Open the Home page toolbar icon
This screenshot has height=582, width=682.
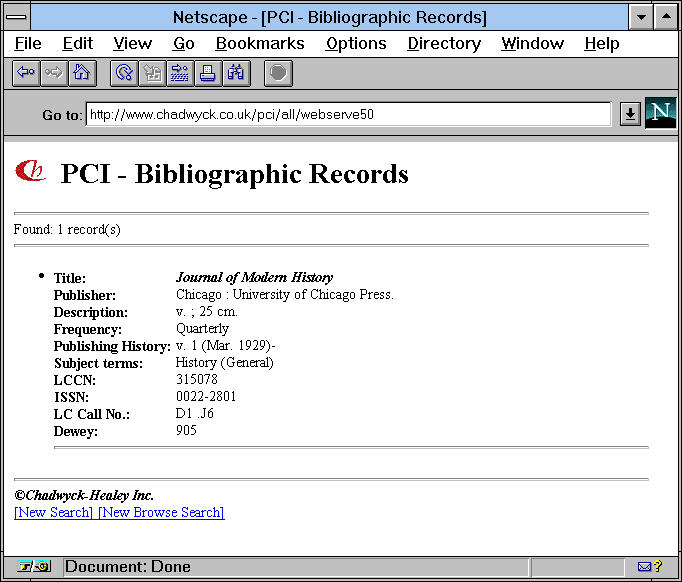point(82,73)
